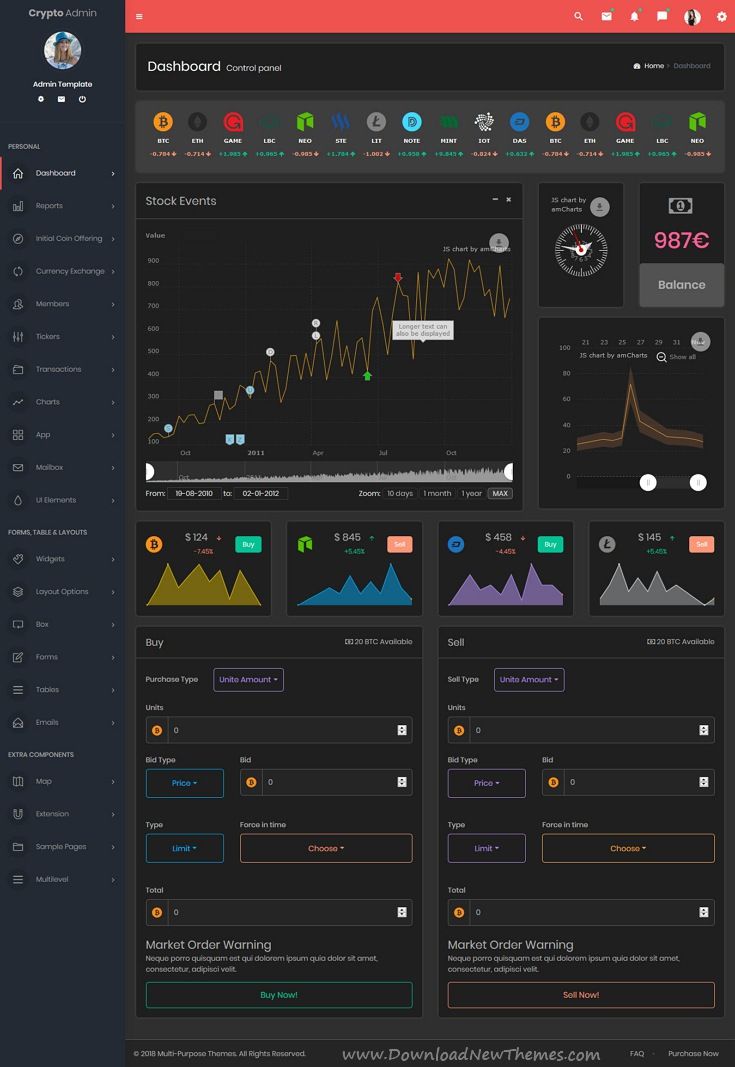This screenshot has height=1067, width=735.
Task: Click the NEO icon in the $ 845 card
Action: pos(305,544)
